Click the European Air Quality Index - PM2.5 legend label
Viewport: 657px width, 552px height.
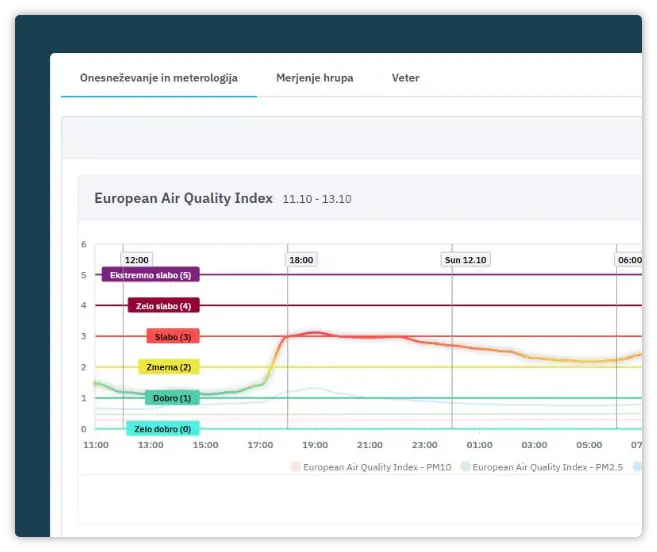coord(549,466)
